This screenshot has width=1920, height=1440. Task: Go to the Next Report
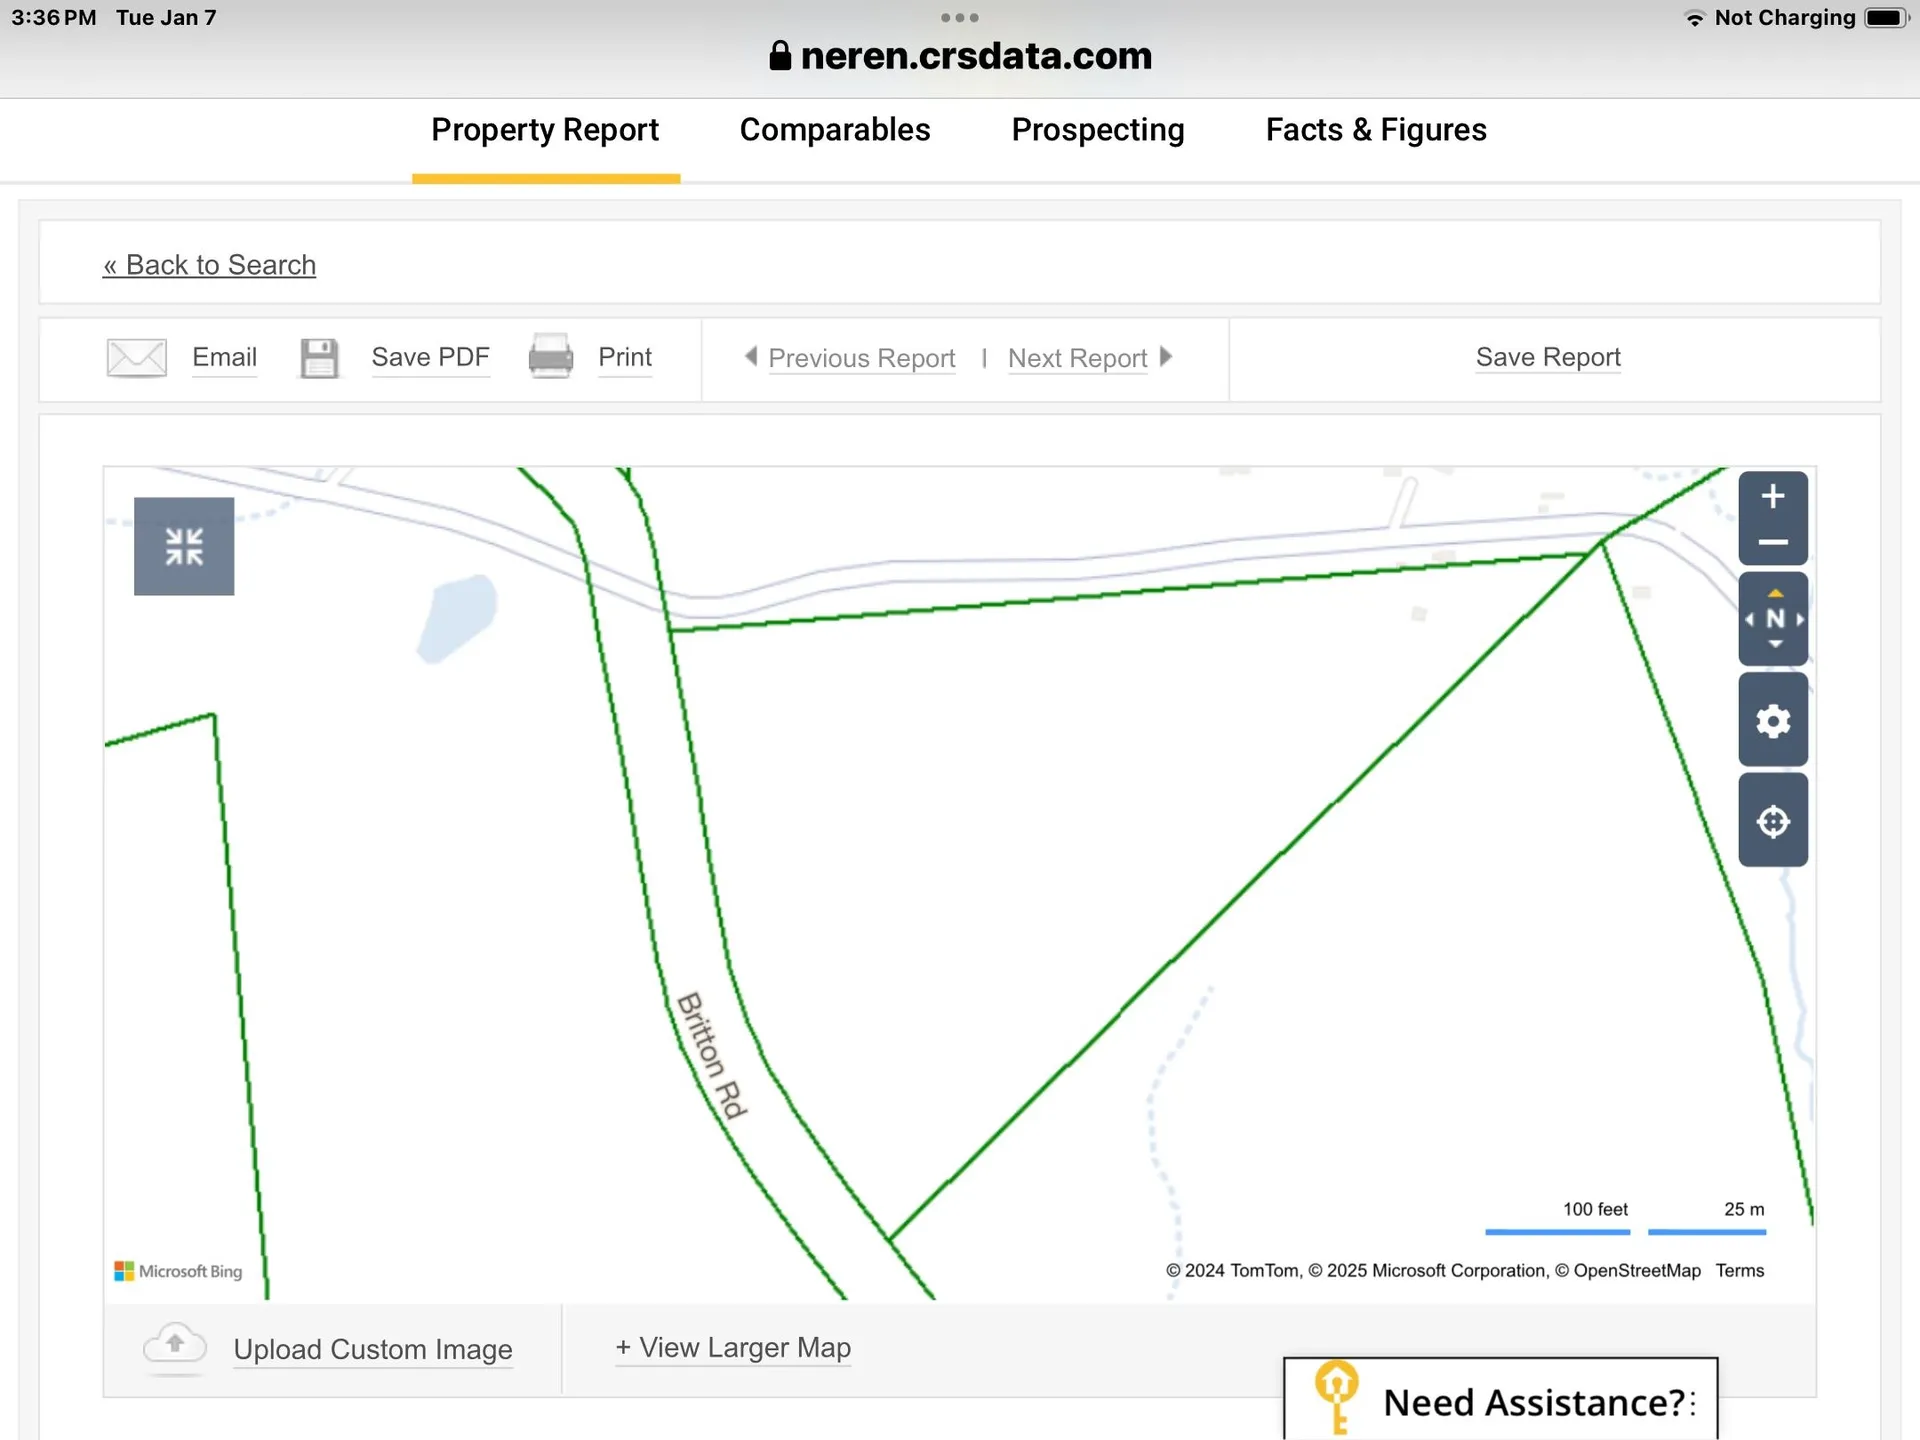coord(1078,358)
